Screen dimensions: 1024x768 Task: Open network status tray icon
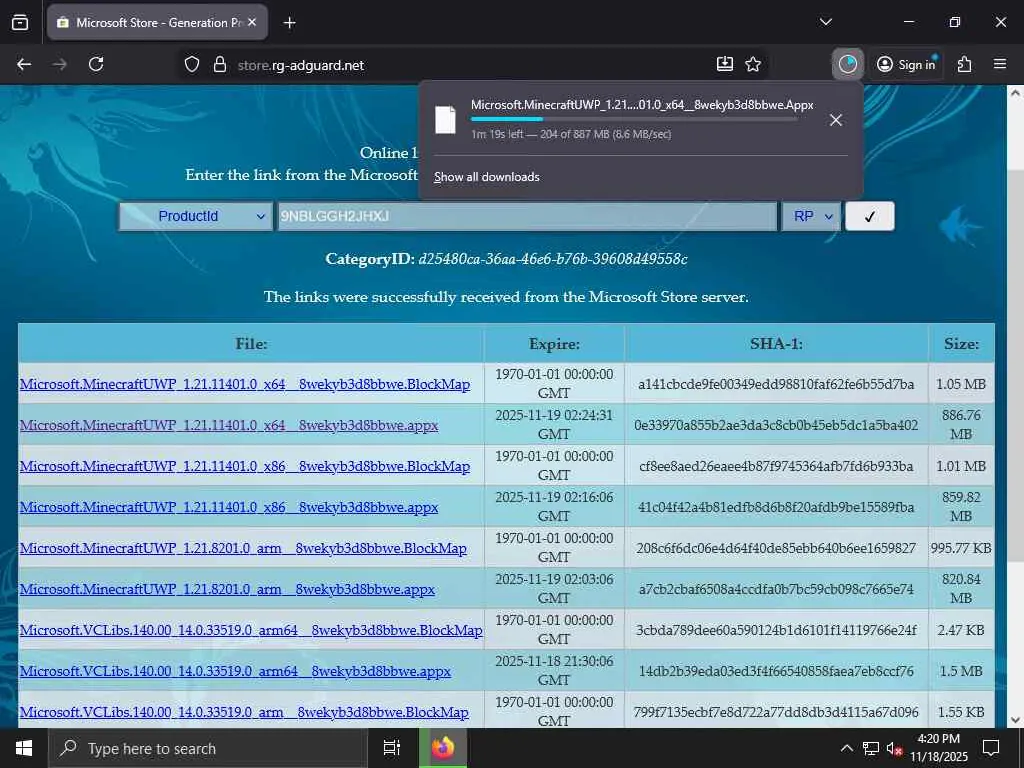(871, 748)
